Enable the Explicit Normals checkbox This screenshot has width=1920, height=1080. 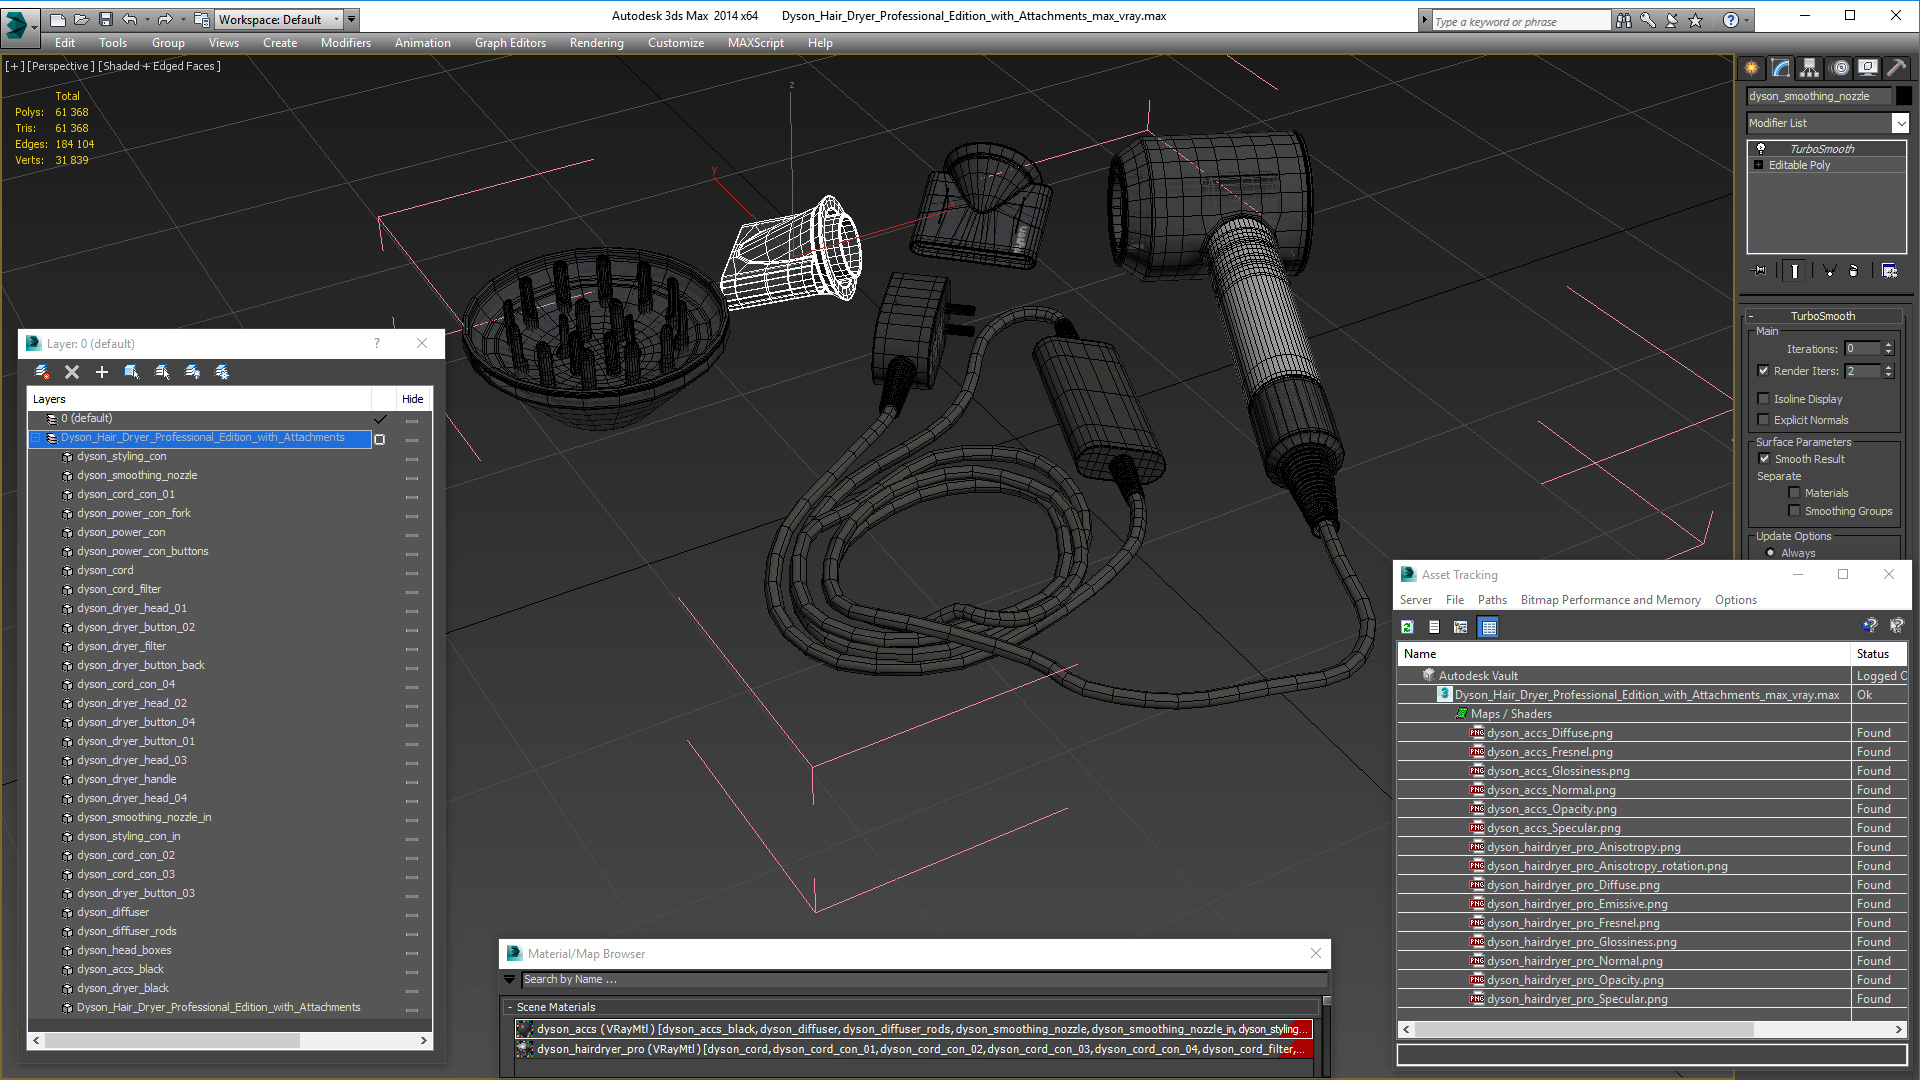[x=1764, y=419]
